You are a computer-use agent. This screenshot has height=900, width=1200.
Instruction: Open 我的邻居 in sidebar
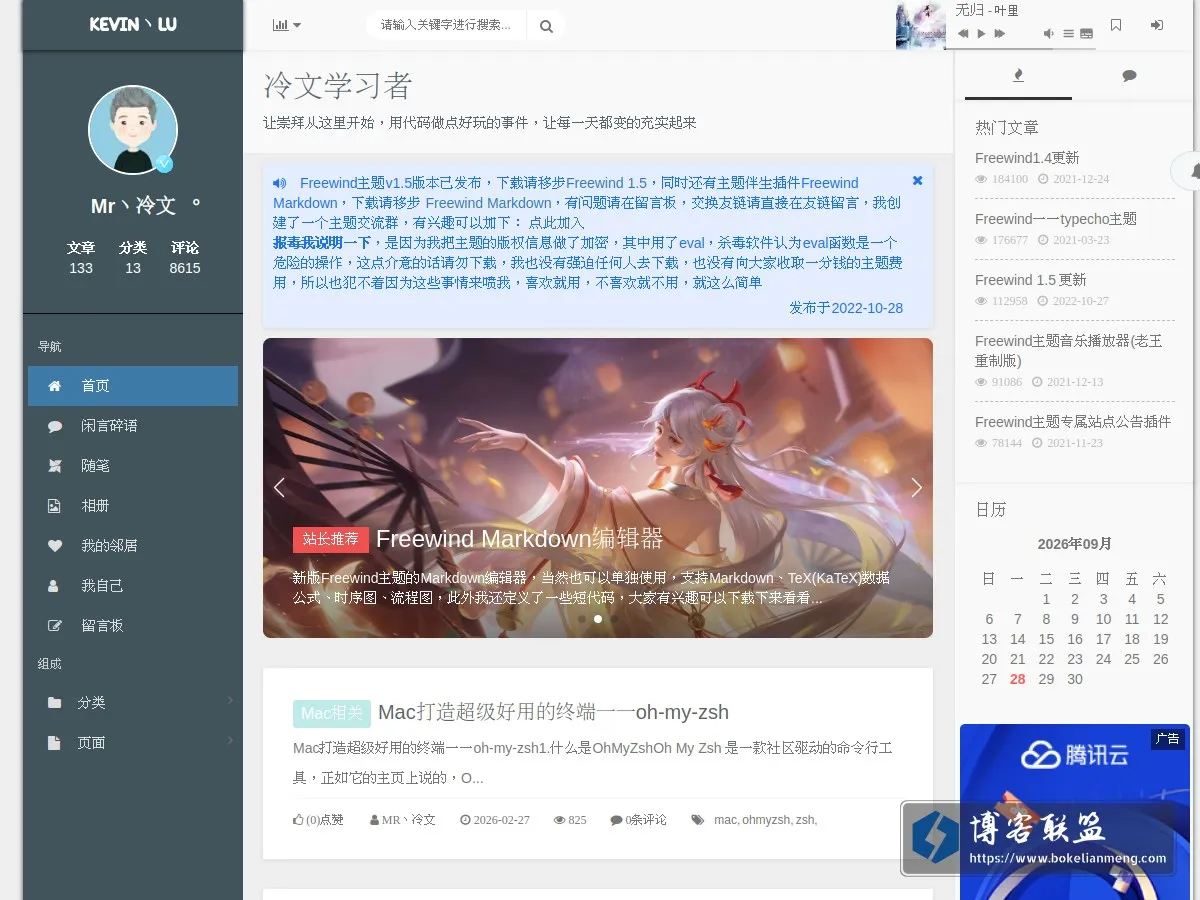(133, 546)
